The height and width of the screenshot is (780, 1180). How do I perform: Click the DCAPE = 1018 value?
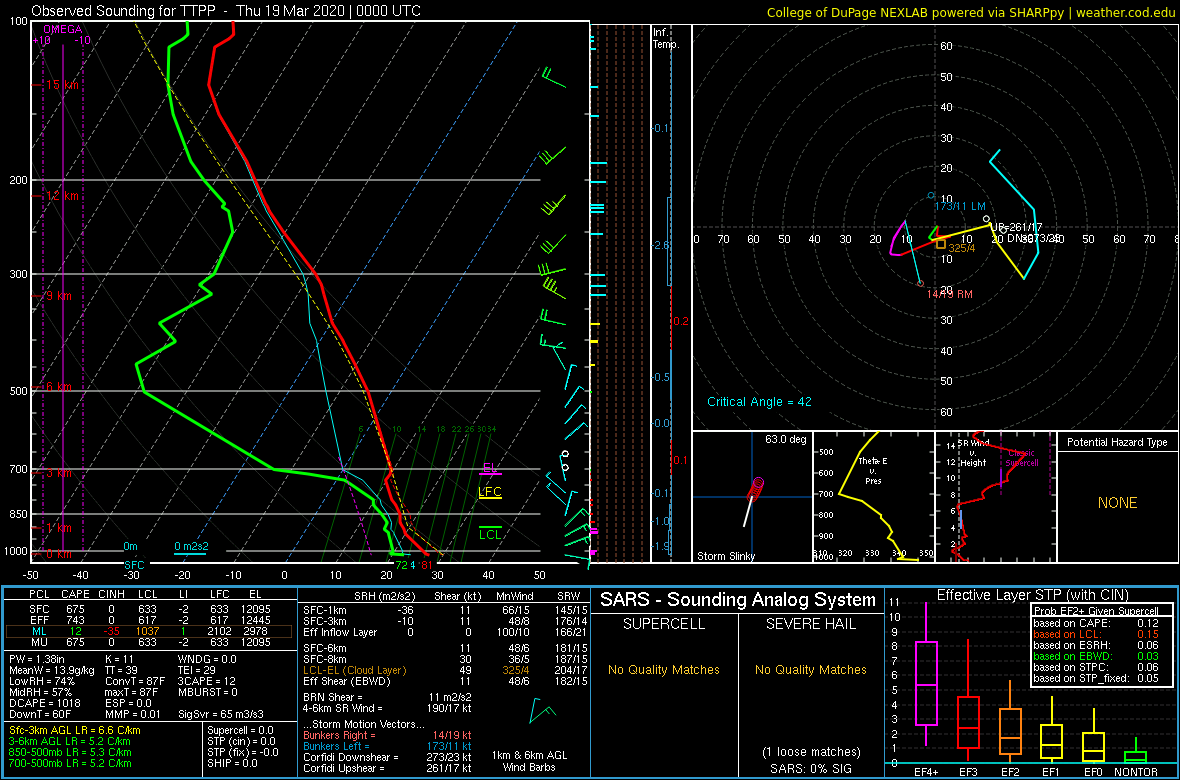tap(43, 702)
